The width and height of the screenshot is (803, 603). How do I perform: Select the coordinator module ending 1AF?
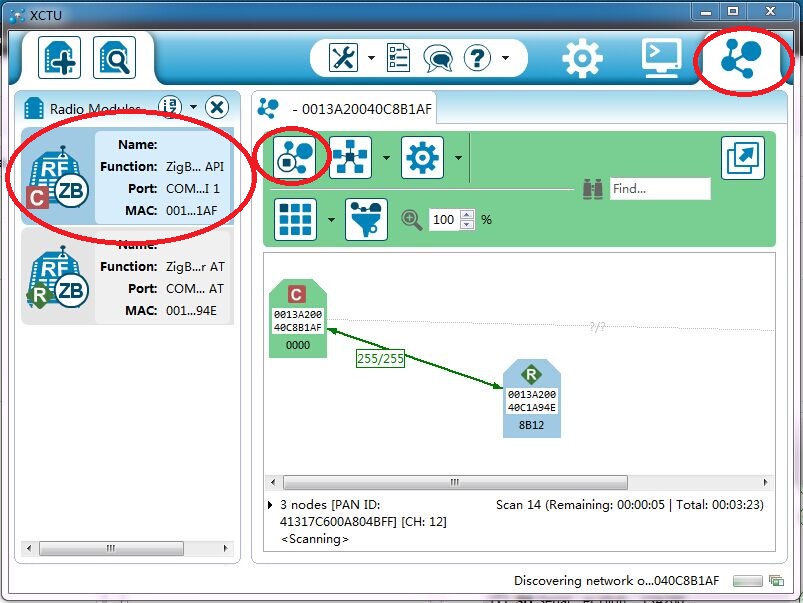click(x=128, y=177)
